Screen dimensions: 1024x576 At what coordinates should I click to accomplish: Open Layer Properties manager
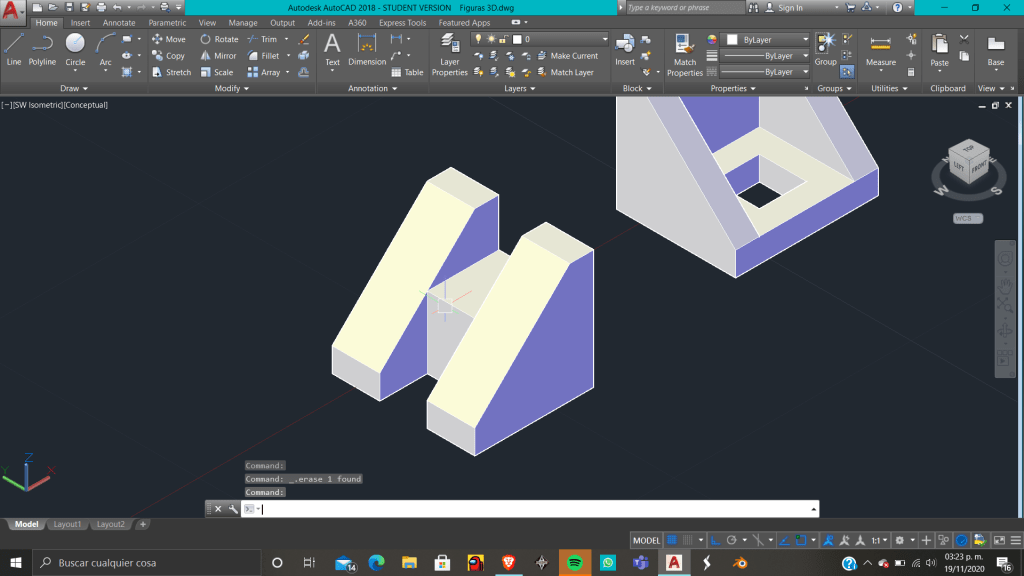coord(449,55)
